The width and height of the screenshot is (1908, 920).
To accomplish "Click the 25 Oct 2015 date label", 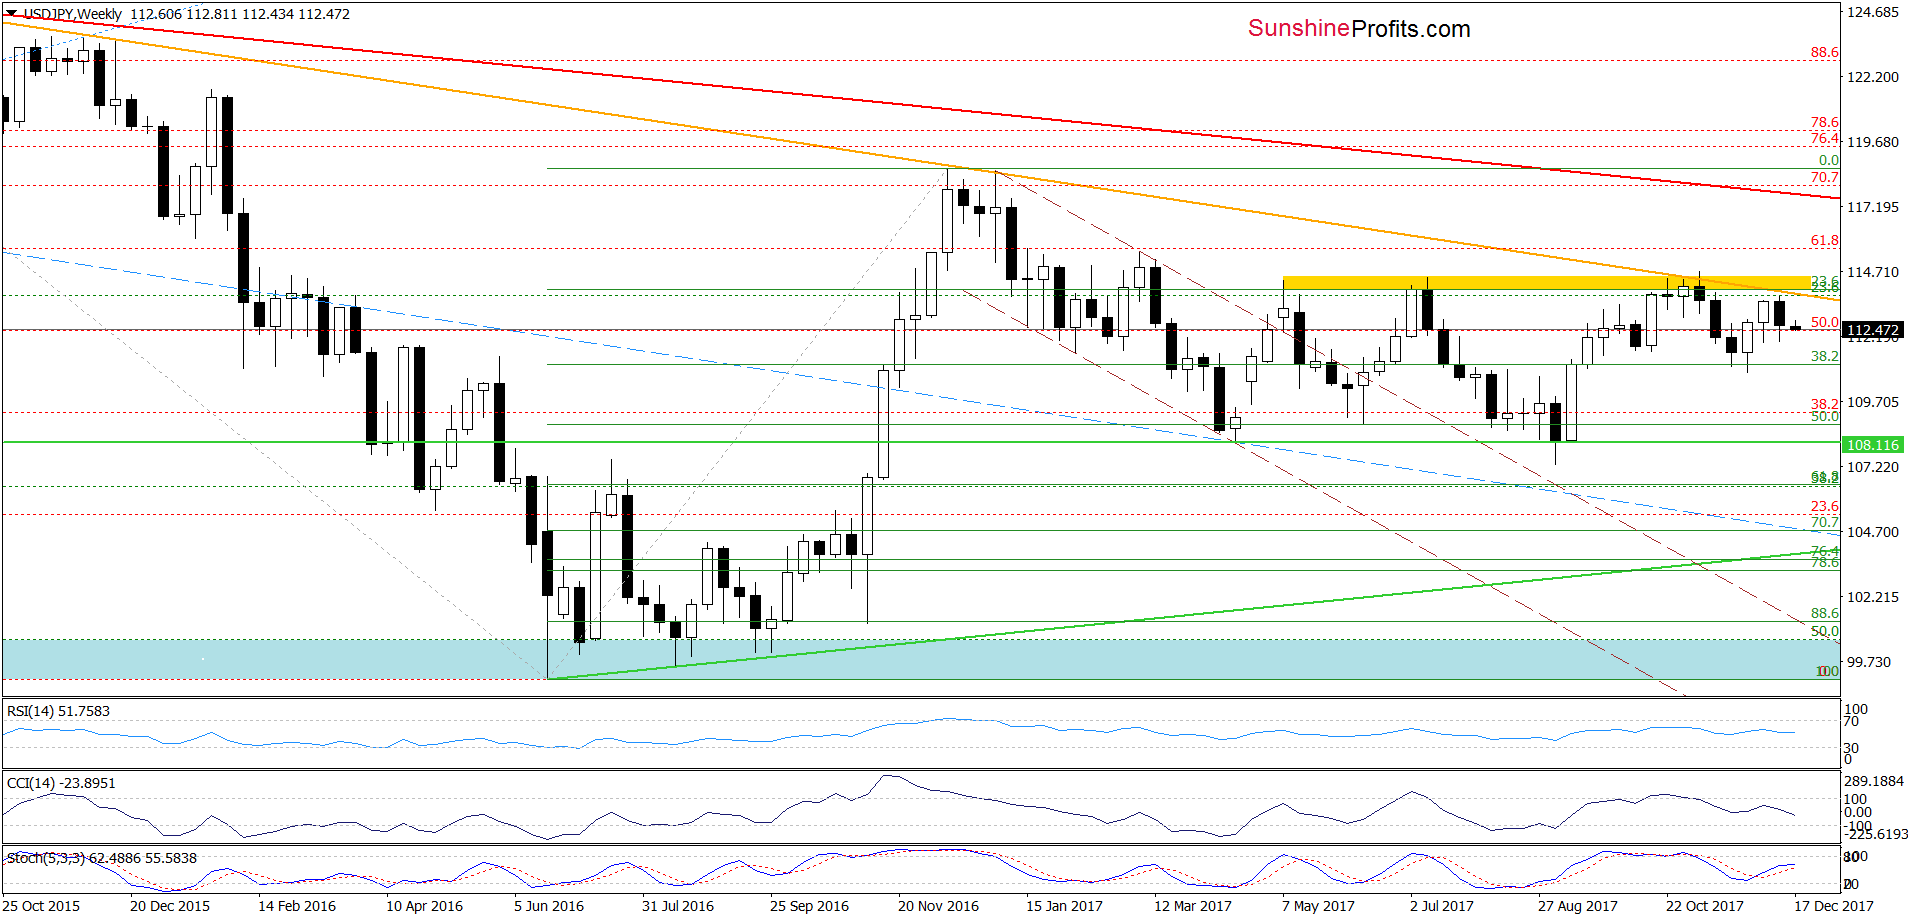I will point(41,906).
